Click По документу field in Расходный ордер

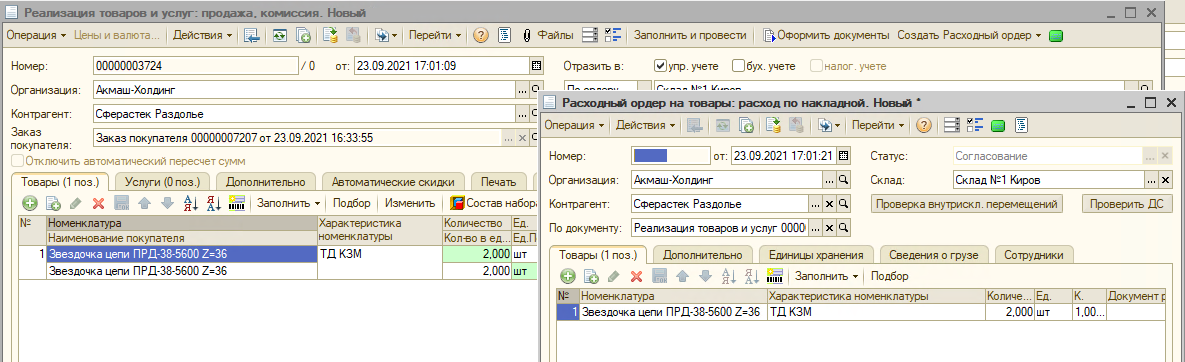click(719, 227)
